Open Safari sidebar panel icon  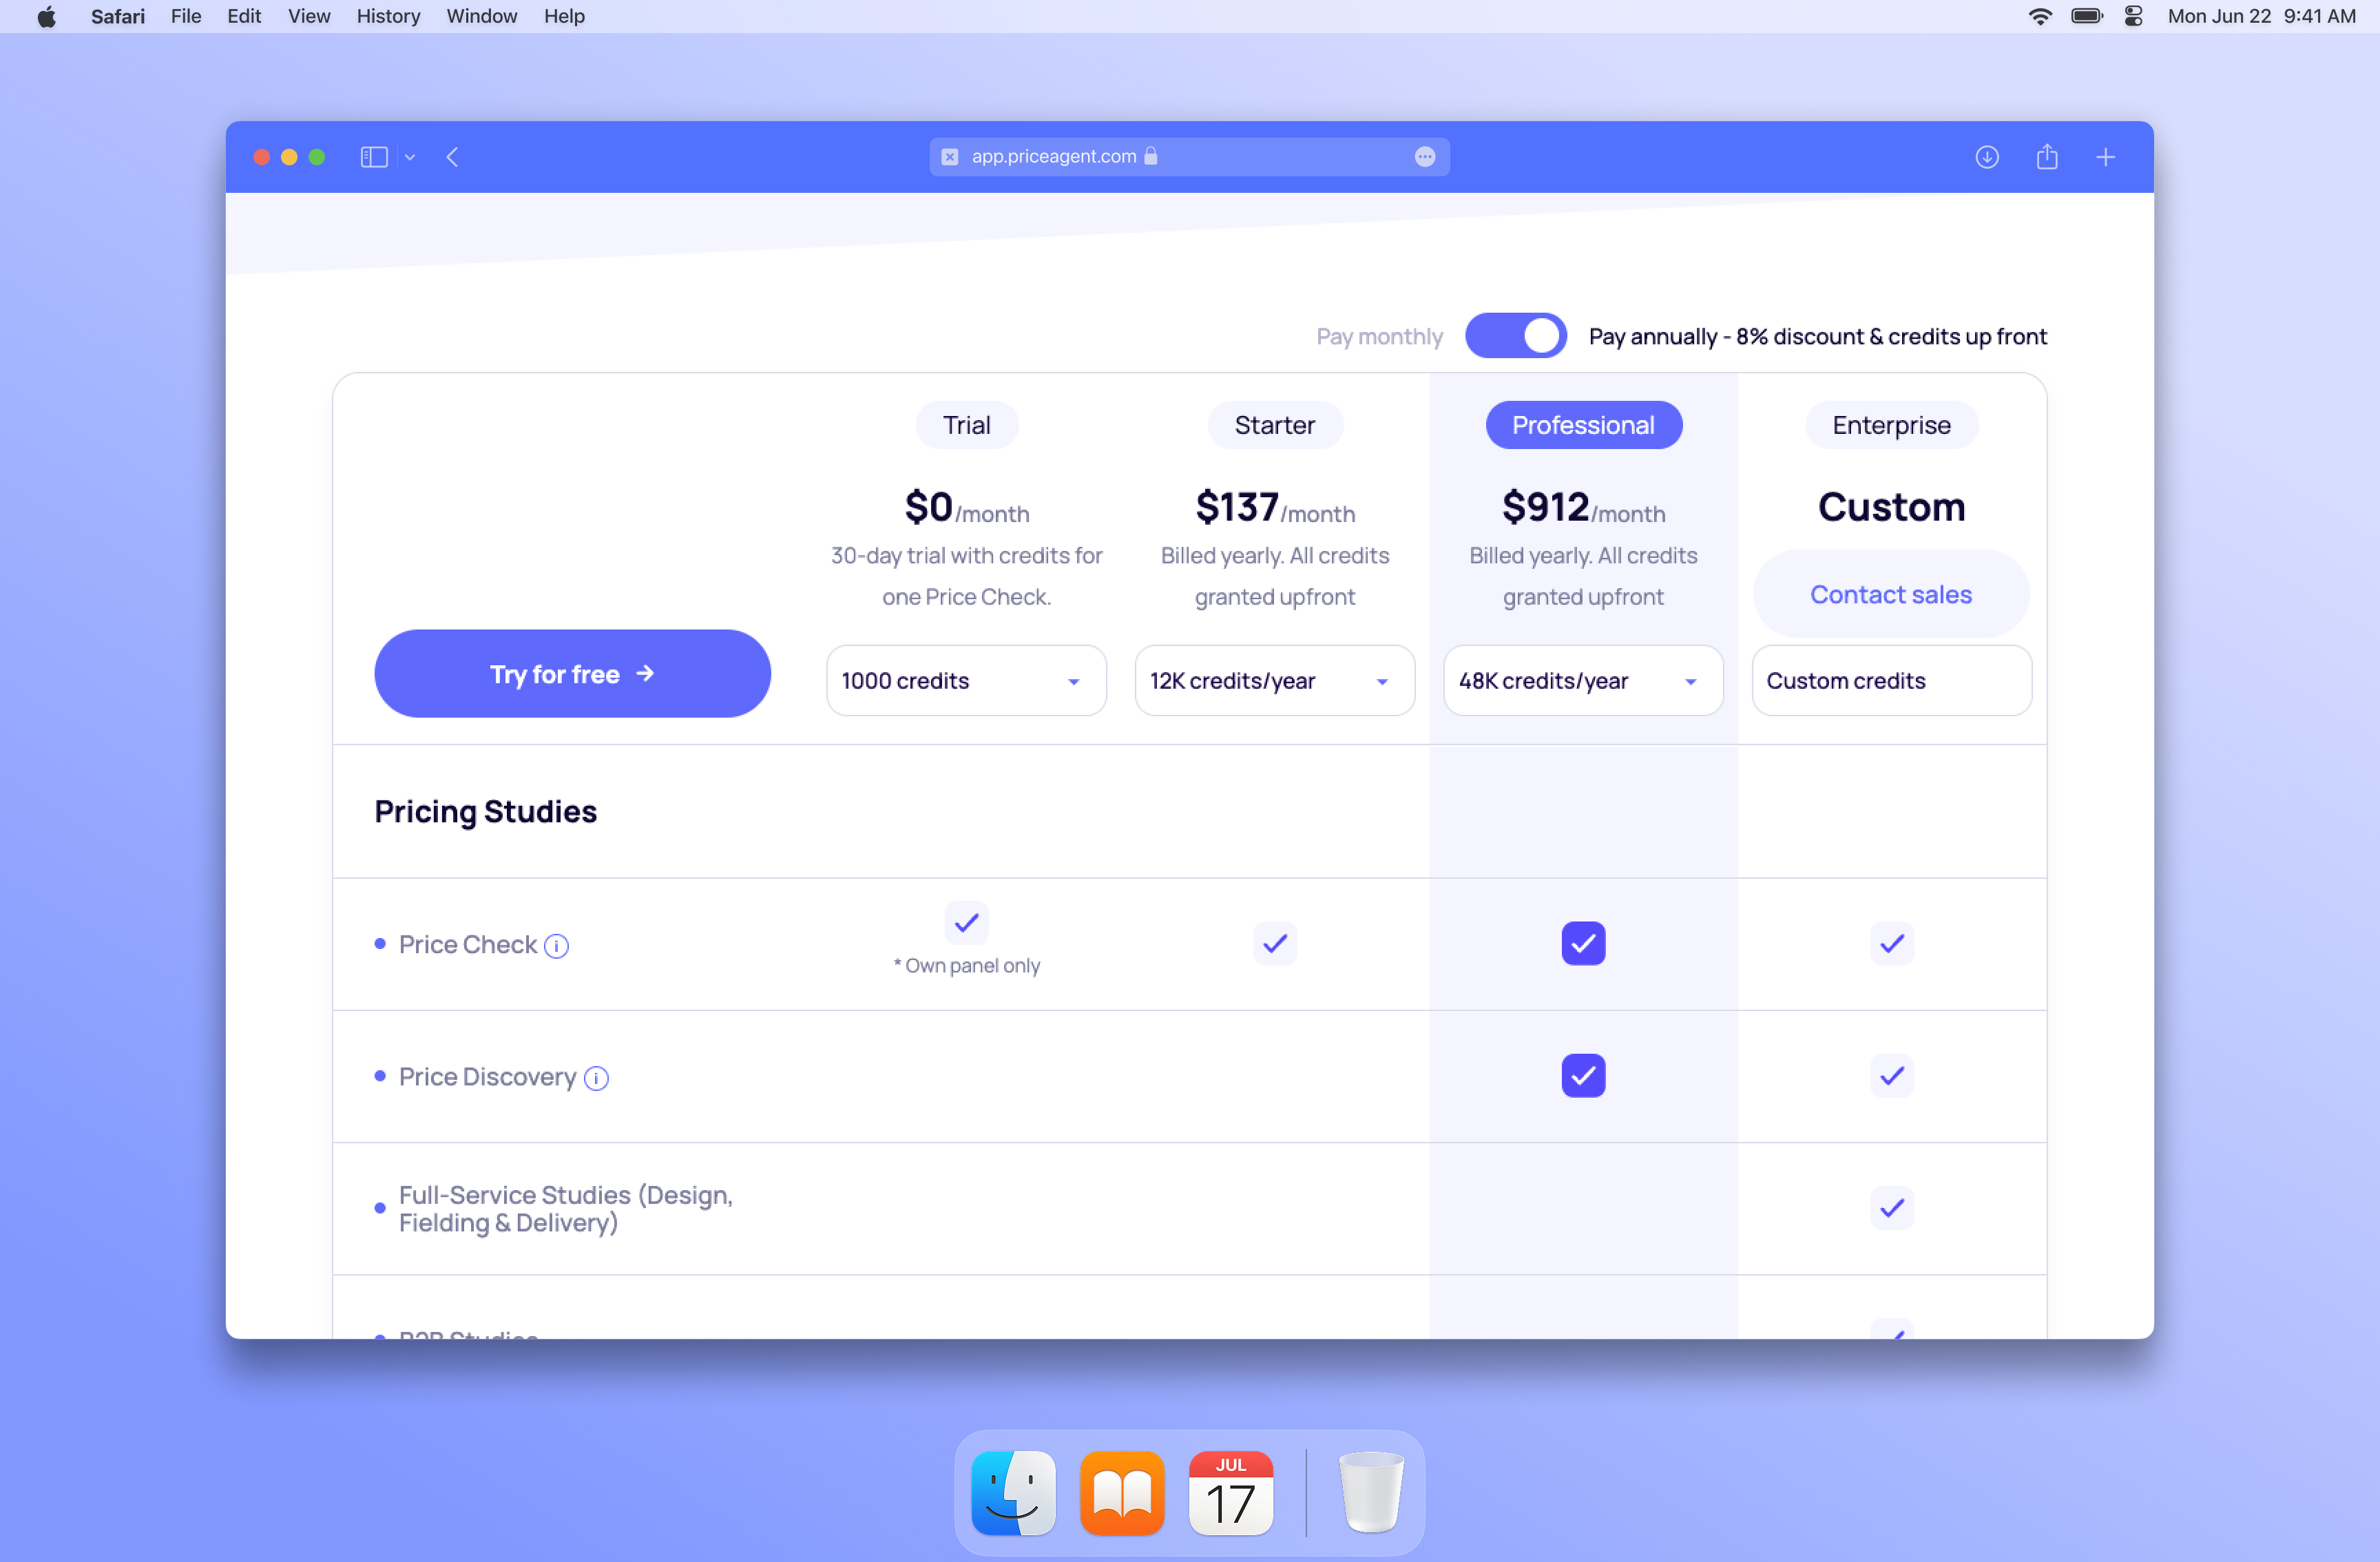374,157
